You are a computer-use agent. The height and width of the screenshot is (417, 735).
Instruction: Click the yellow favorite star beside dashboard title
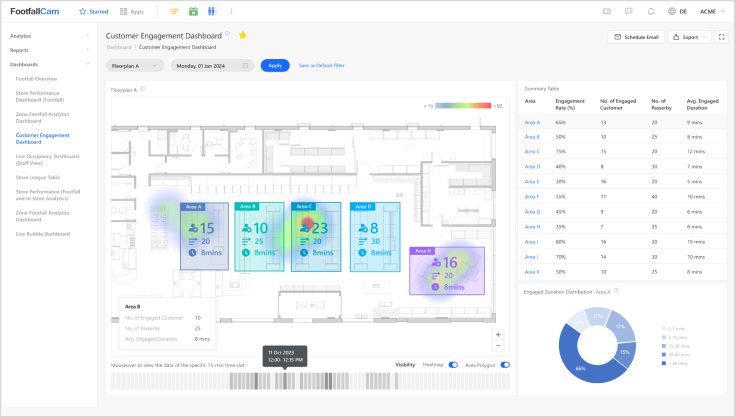(x=243, y=35)
